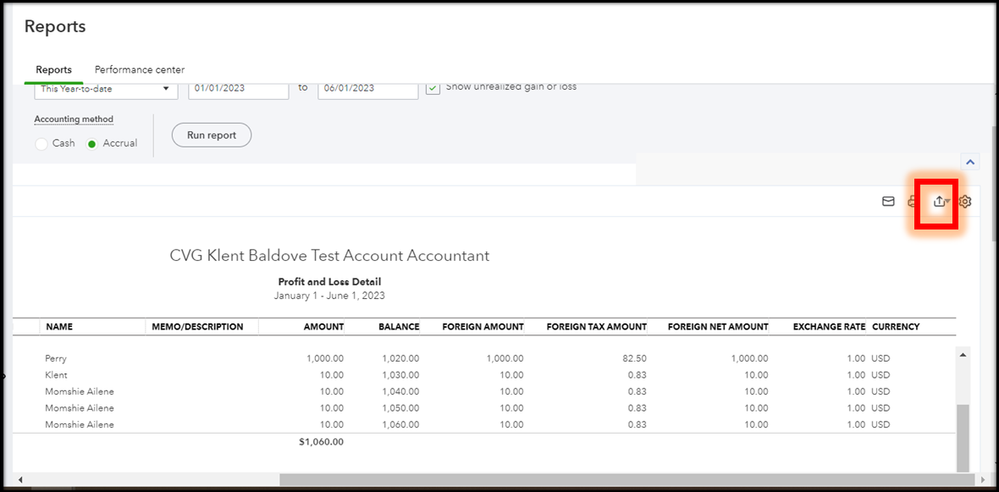The image size is (999, 492).
Task: Click the AMOUNT column header
Action: coord(323,327)
